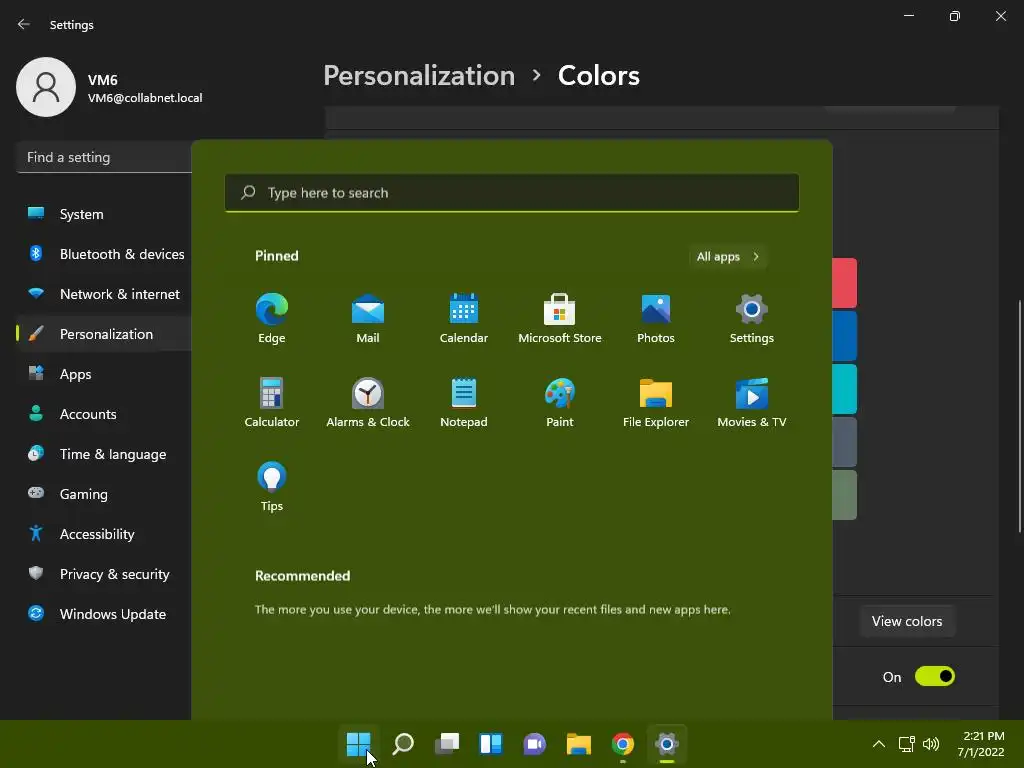This screenshot has height=768, width=1024.
Task: Open File Explorer from the taskbar
Action: [x=579, y=744]
